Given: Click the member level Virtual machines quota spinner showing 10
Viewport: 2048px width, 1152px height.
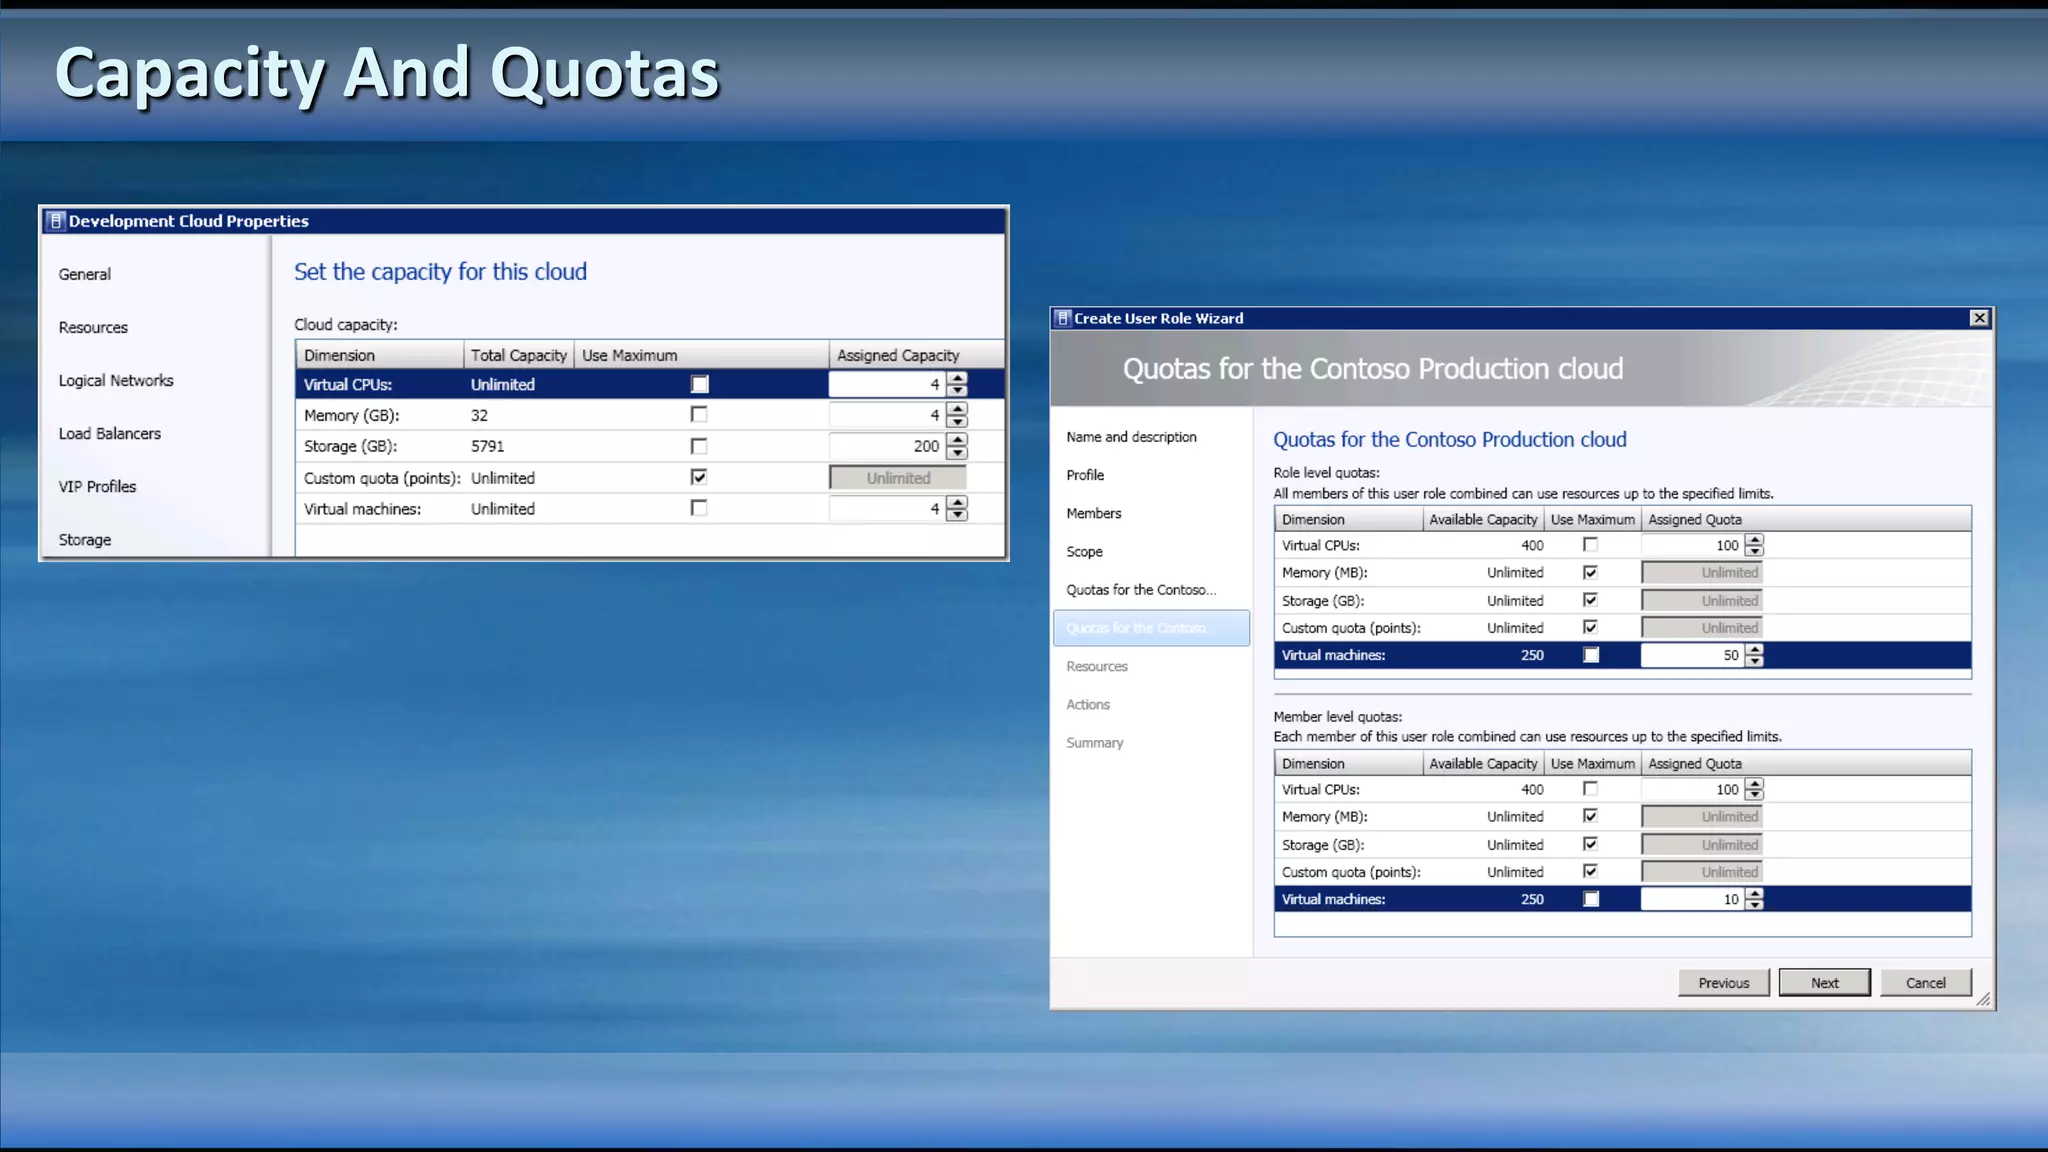Looking at the screenshot, I should click(x=1754, y=899).
